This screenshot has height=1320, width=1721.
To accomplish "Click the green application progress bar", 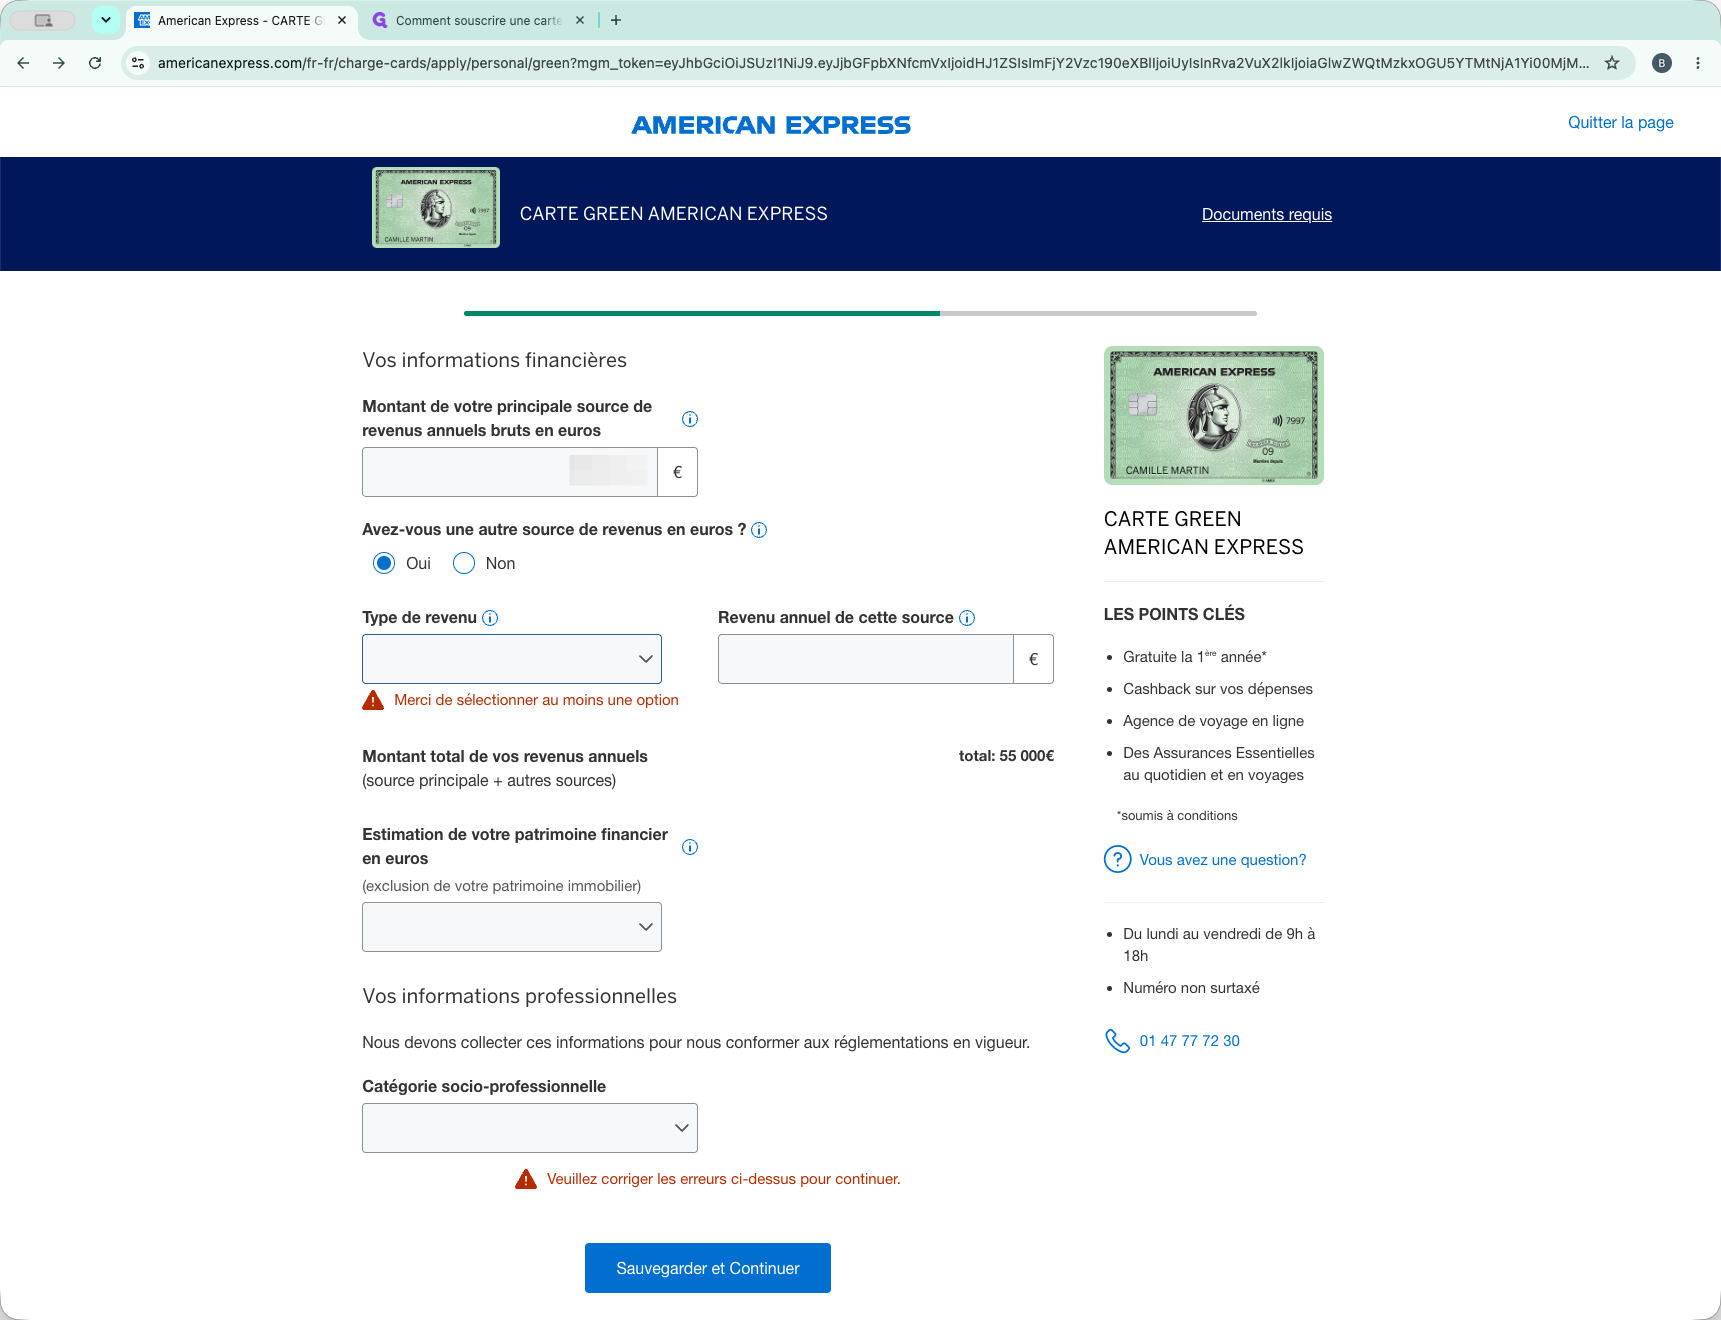I will pyautogui.click(x=702, y=313).
